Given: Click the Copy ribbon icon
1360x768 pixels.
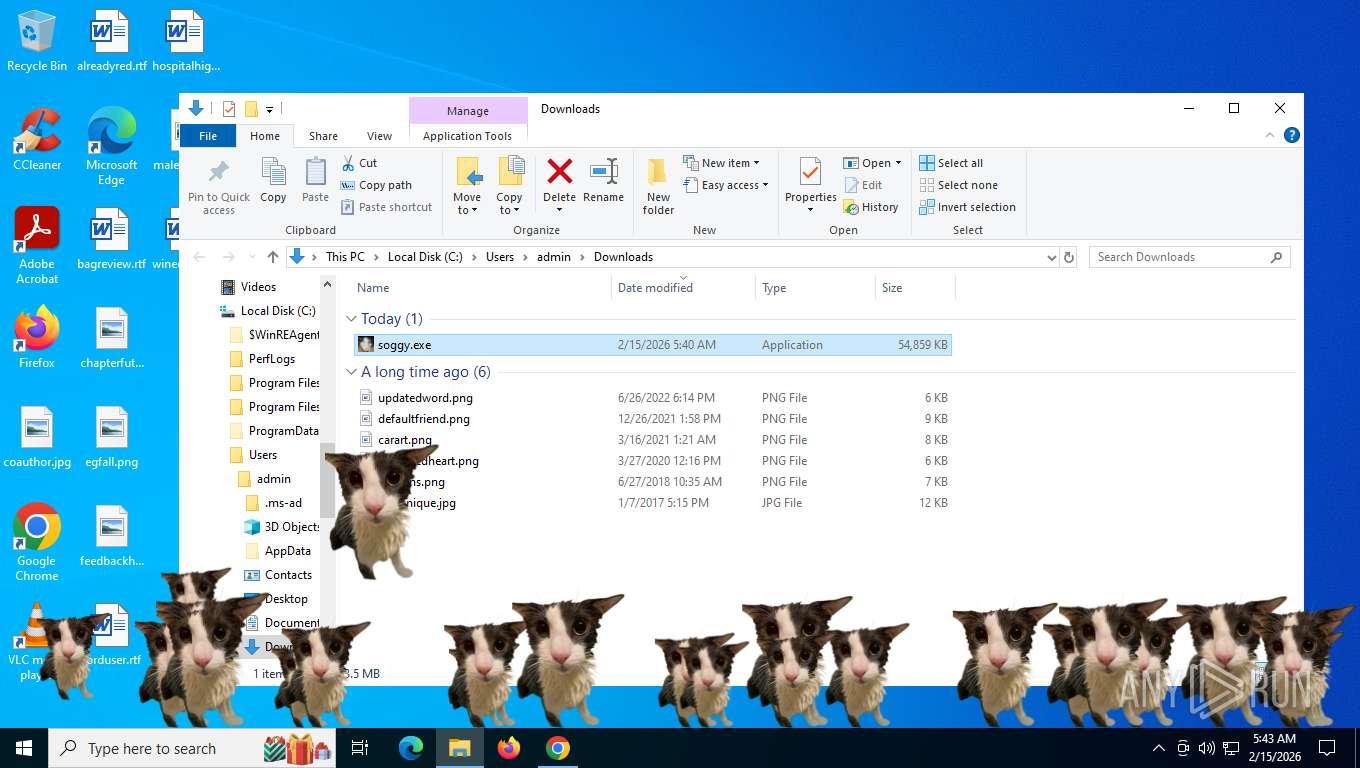Looking at the screenshot, I should click(x=273, y=172).
